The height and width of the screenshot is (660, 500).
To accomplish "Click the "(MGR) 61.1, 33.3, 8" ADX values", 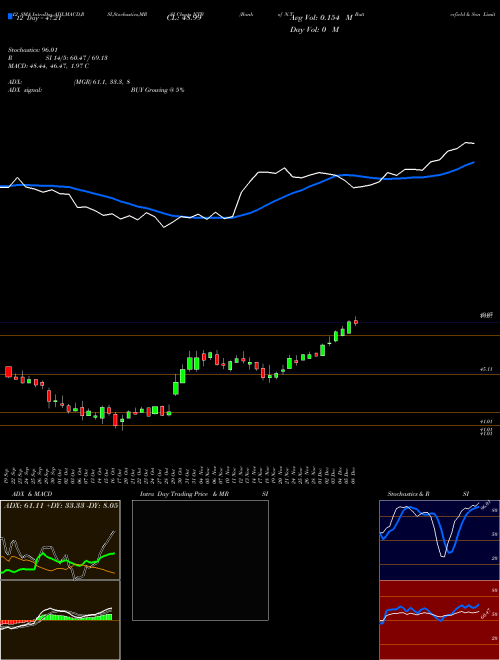I will [101, 82].
